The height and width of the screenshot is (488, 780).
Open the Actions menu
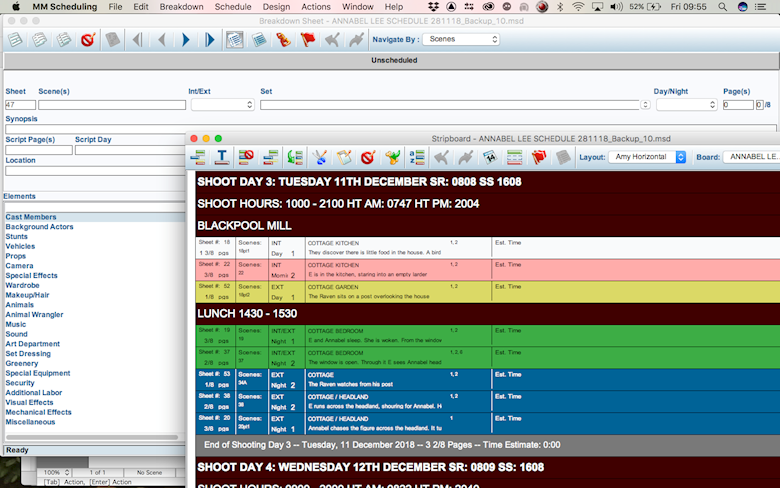316,7
